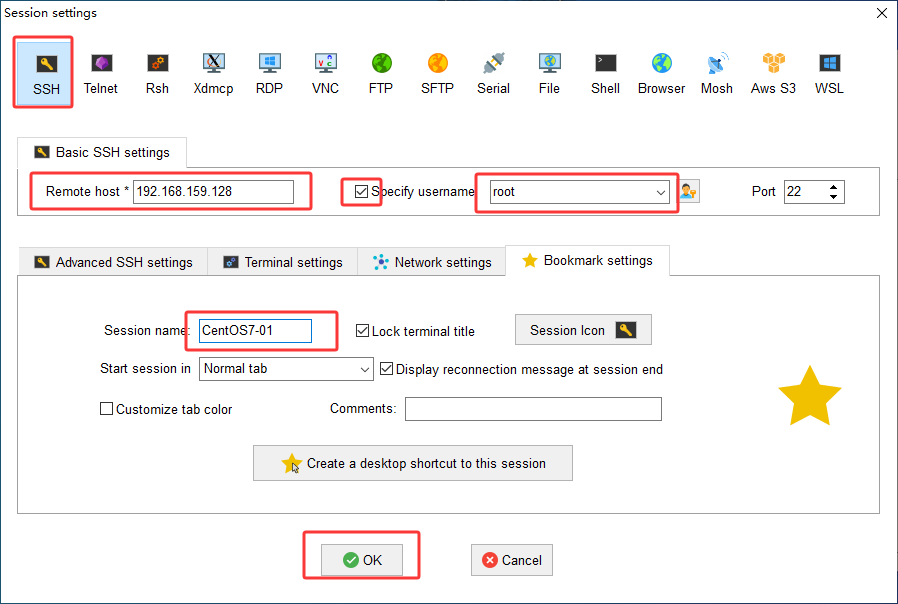The width and height of the screenshot is (898, 604).
Task: Select the Telnet session type
Action: tap(101, 74)
